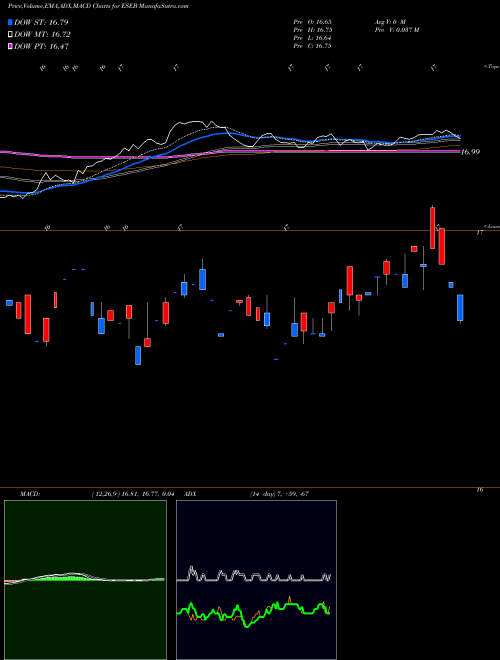Screen dimensions: 500x660
Task: Open the green MACD indicator panel
Action: (85, 580)
